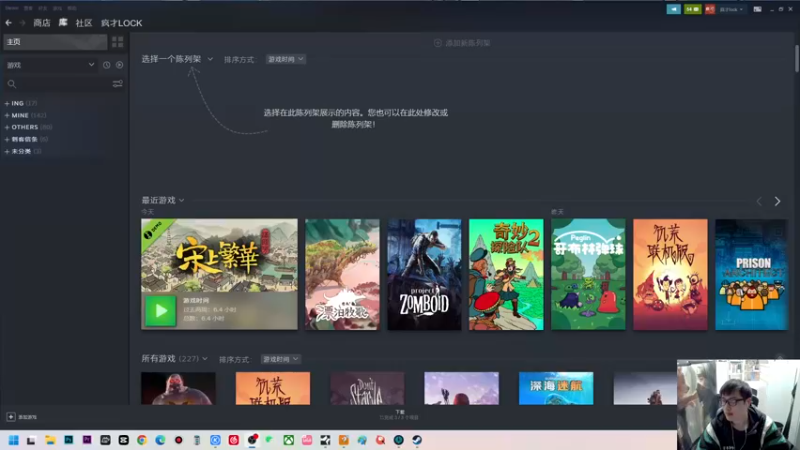Image resolution: width=800 pixels, height=450 pixels.
Task: Open the 游戏 filter dropdown in sidebar
Action: pyautogui.click(x=50, y=65)
